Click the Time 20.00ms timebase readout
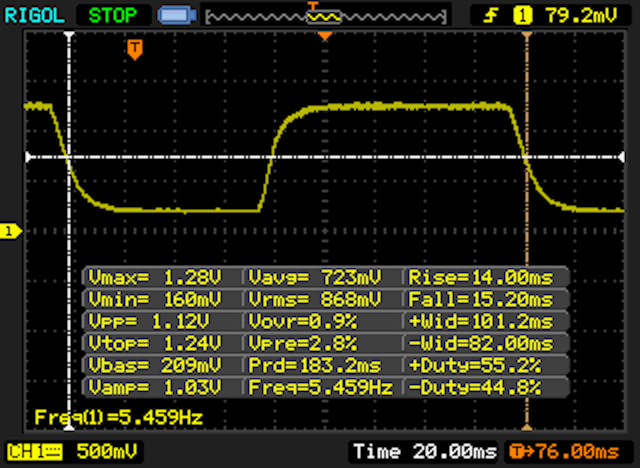Viewport: 640px width, 468px height. [425, 452]
